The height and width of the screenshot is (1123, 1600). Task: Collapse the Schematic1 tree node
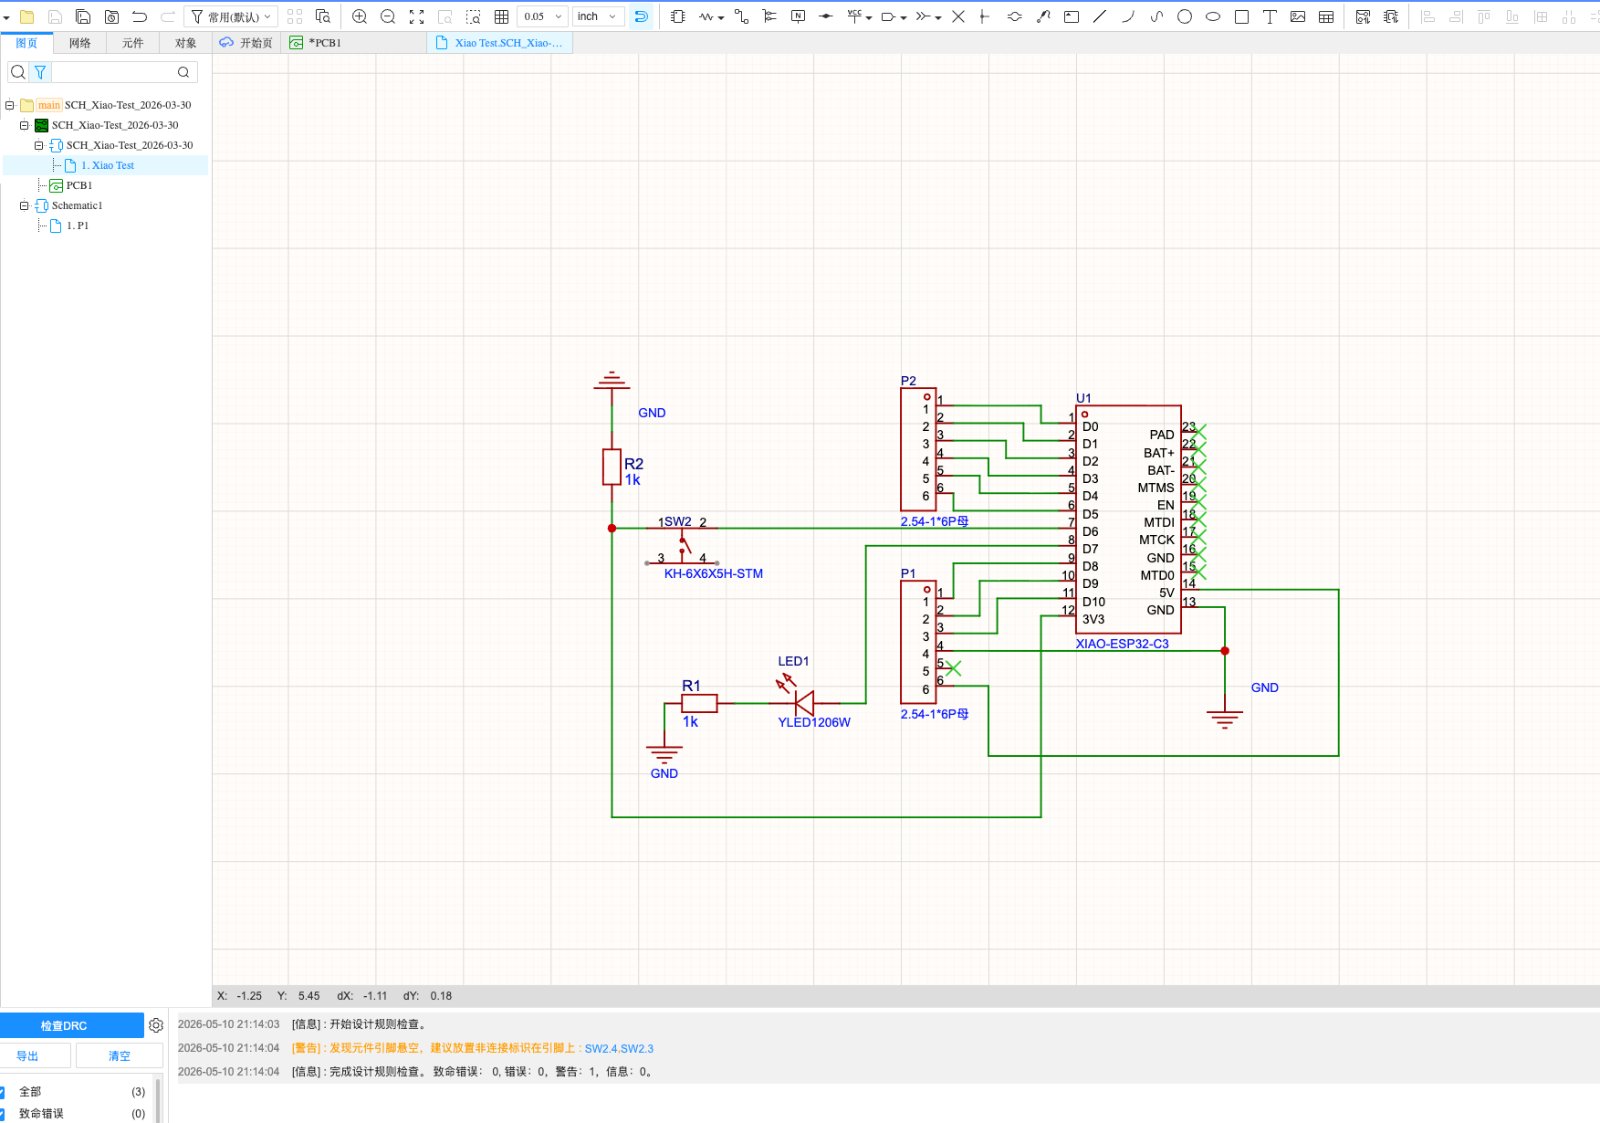(x=24, y=206)
